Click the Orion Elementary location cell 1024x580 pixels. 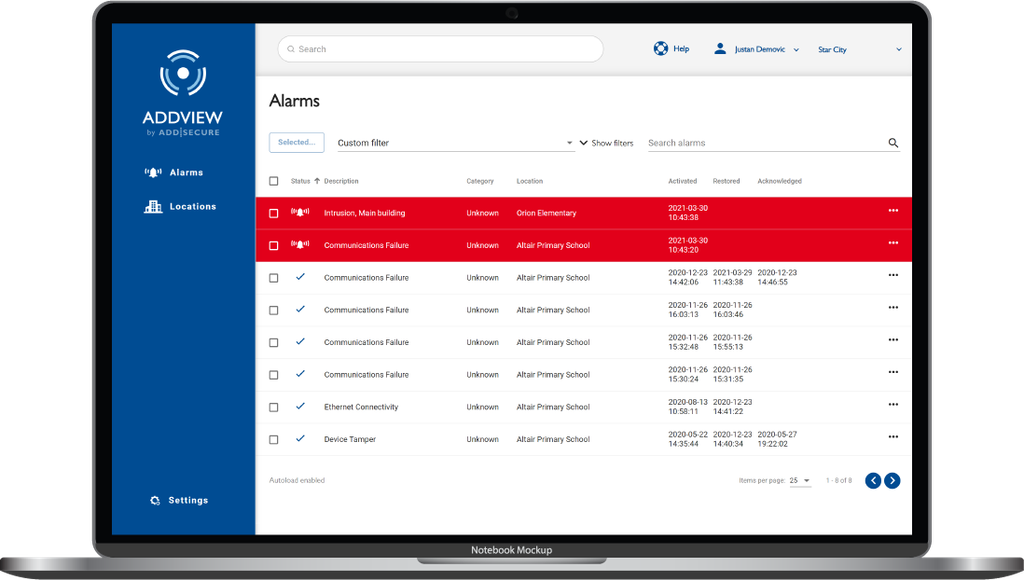tap(547, 213)
